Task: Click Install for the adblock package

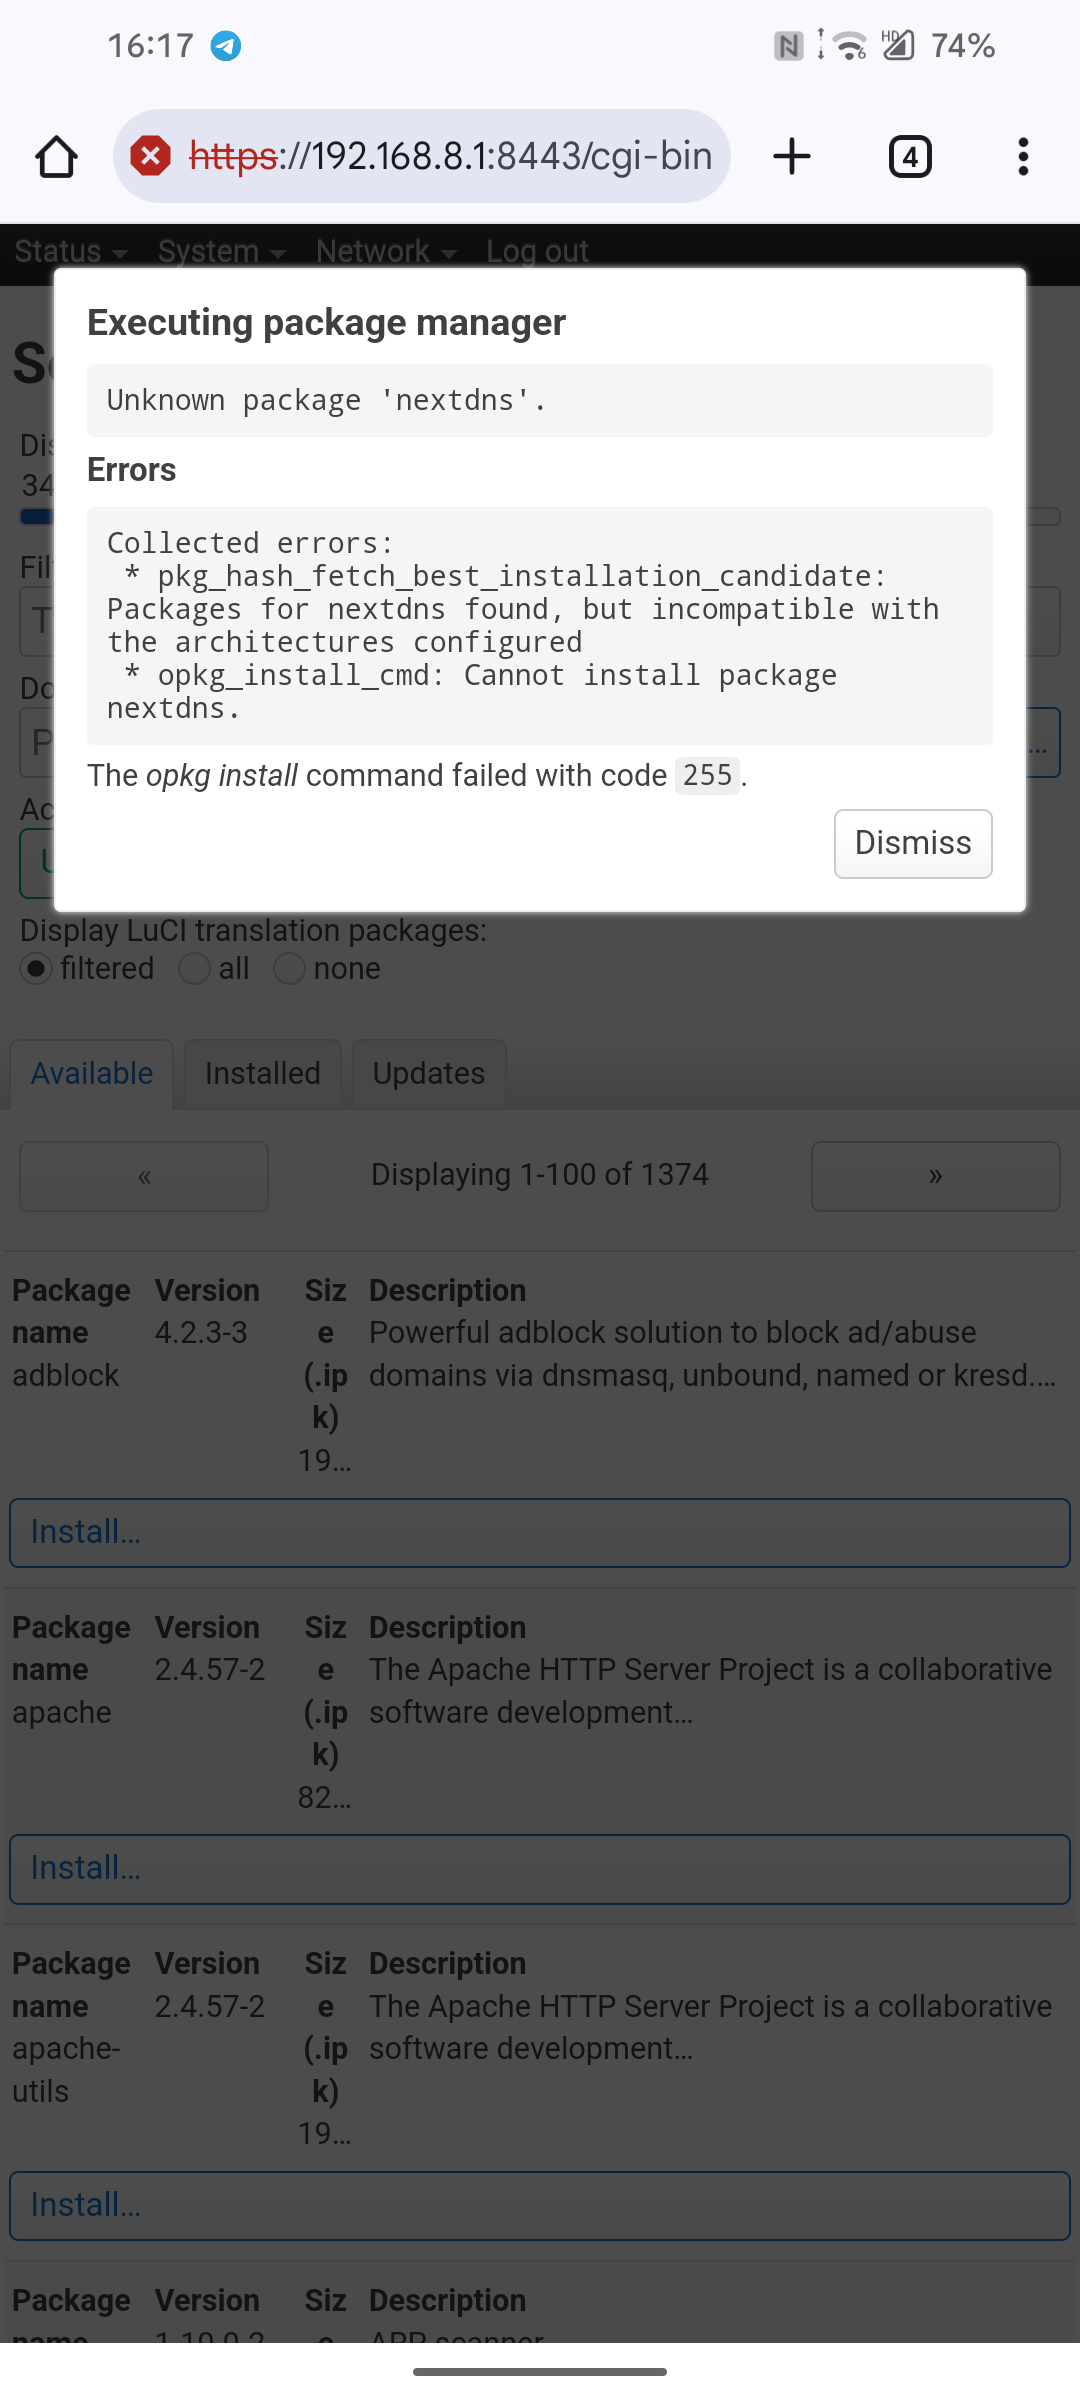Action: (540, 1532)
